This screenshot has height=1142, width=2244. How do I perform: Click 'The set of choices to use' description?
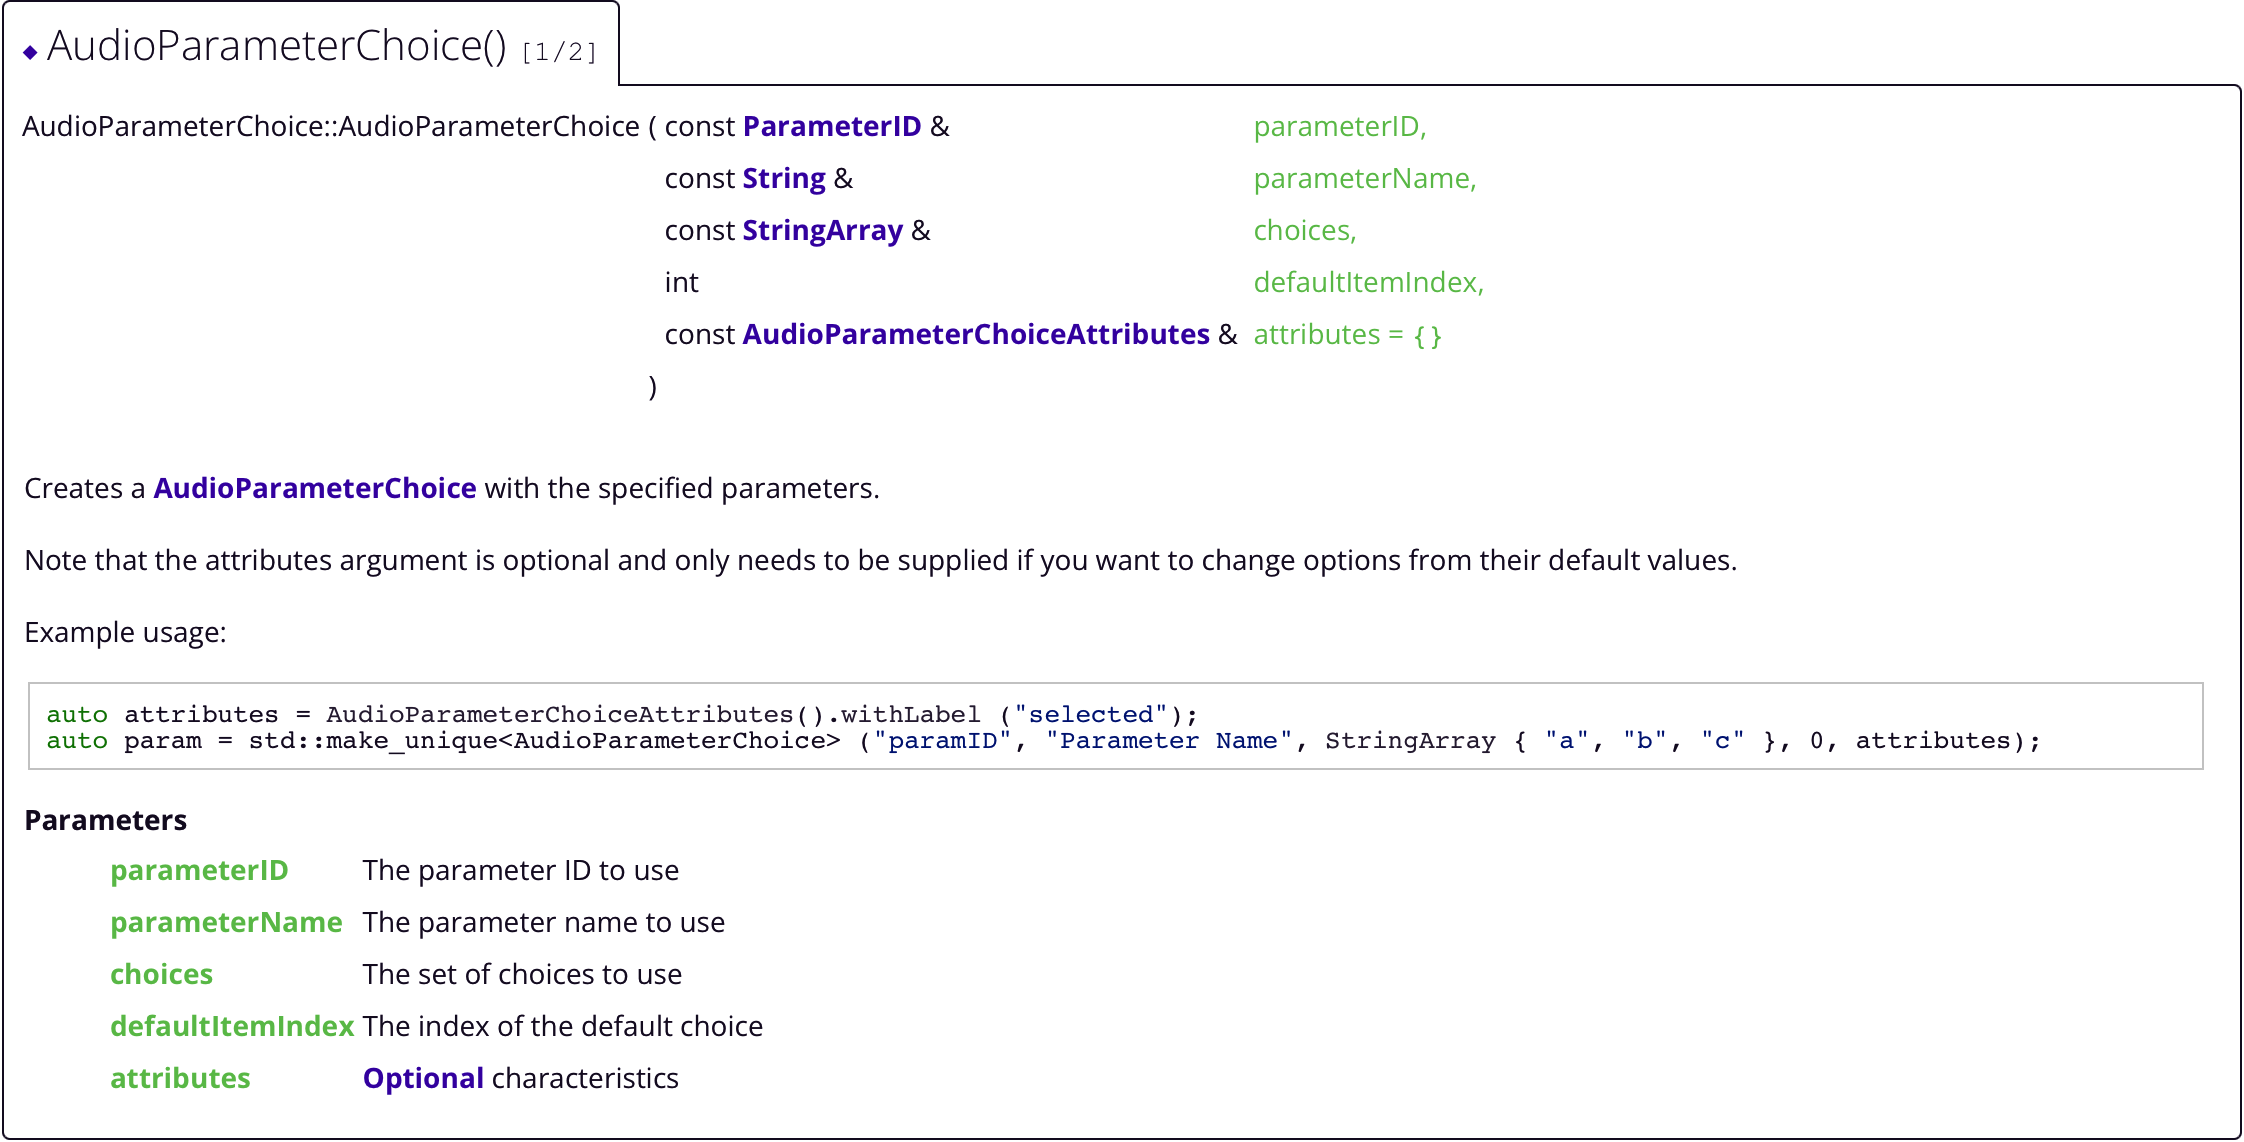pyautogui.click(x=522, y=974)
